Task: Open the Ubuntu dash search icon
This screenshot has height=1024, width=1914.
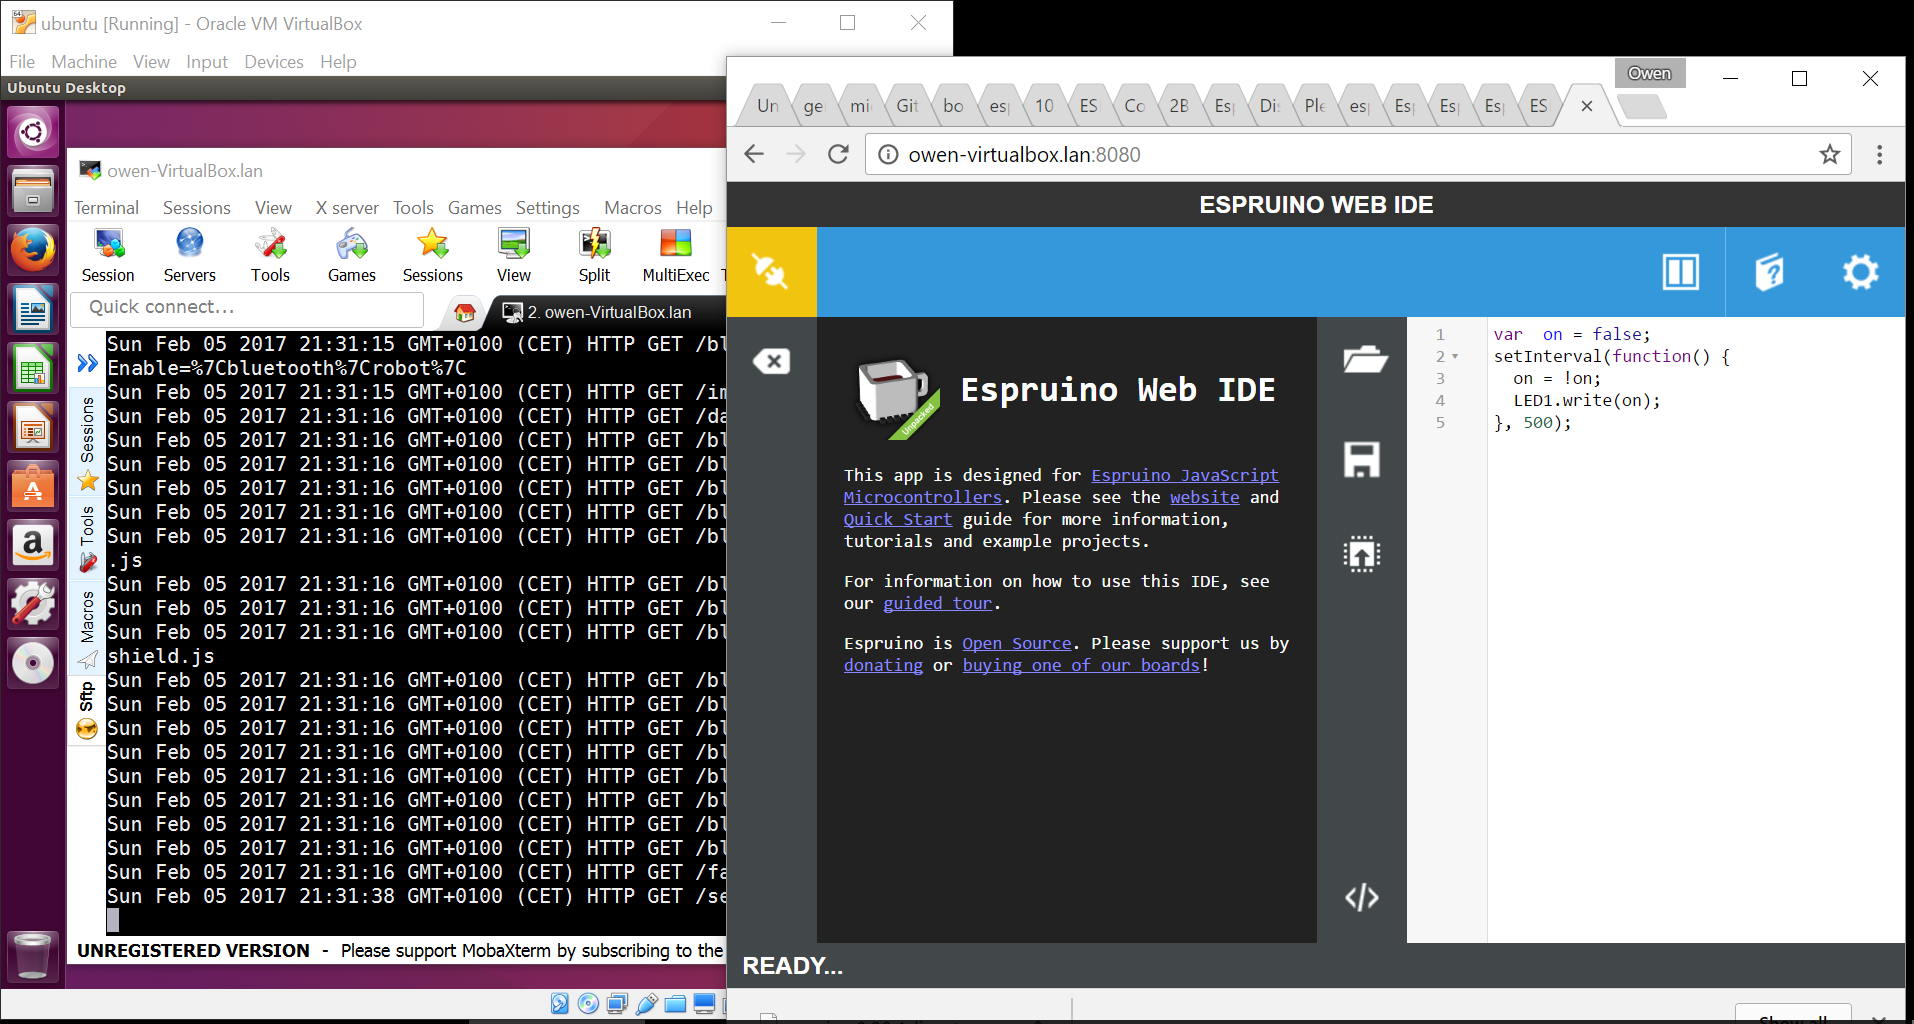Action: coord(33,132)
